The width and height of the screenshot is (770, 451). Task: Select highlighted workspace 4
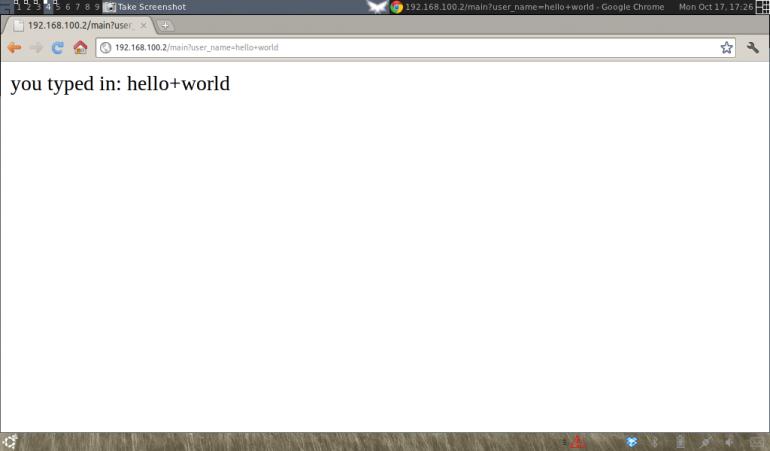click(x=48, y=7)
